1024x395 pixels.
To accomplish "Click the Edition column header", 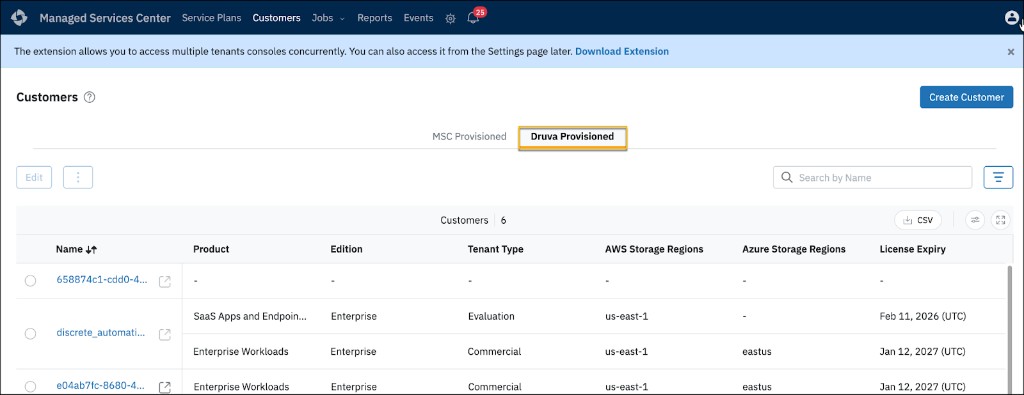I will pos(346,249).
